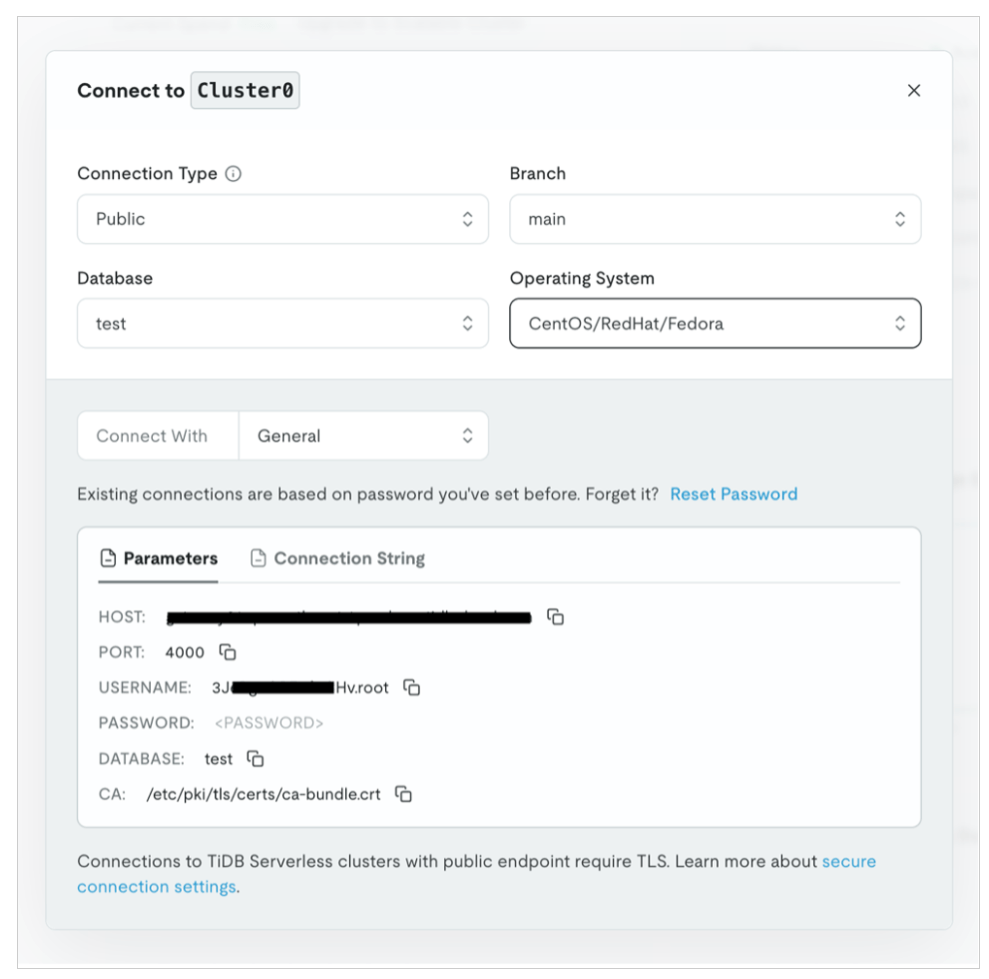Viewport: 989px width, 979px height.
Task: Close the Connect to Cluster0 dialog
Action: tap(913, 91)
